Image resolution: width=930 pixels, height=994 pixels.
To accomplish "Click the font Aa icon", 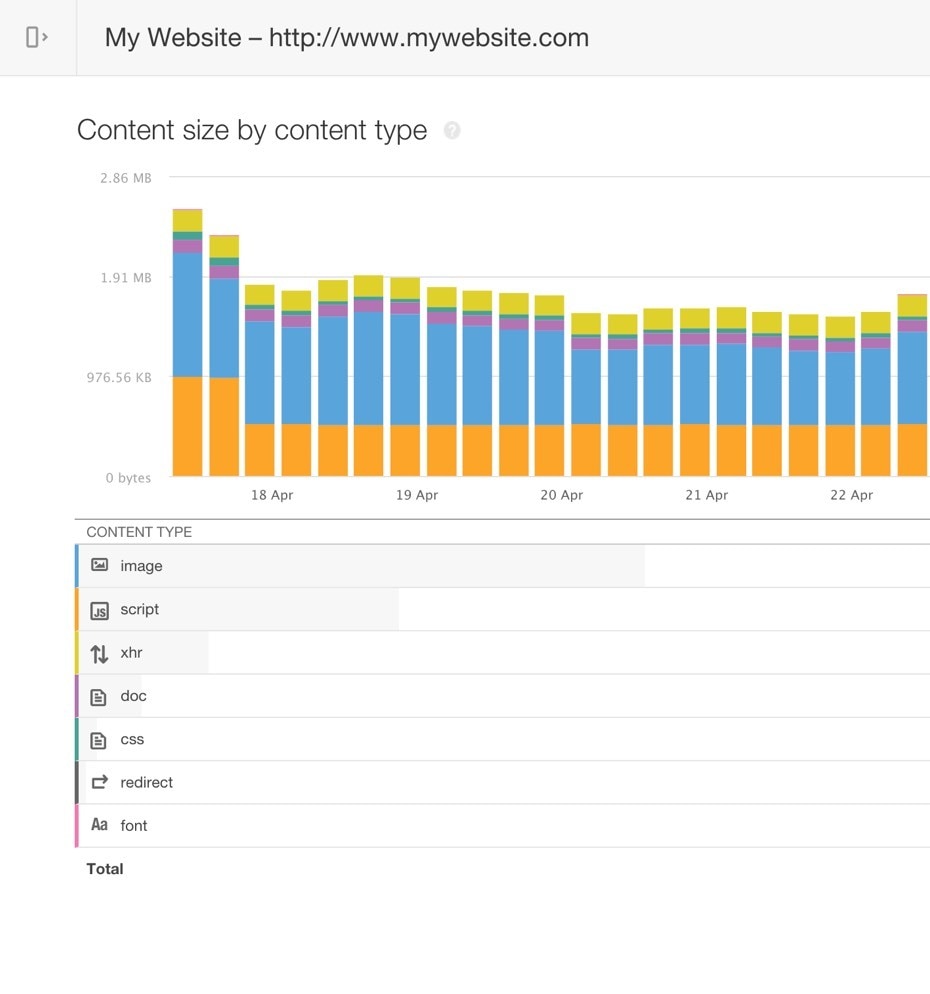I will pos(99,826).
